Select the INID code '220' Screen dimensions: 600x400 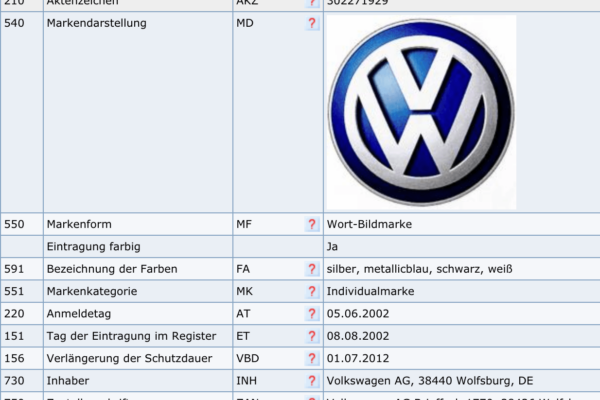coord(14,314)
